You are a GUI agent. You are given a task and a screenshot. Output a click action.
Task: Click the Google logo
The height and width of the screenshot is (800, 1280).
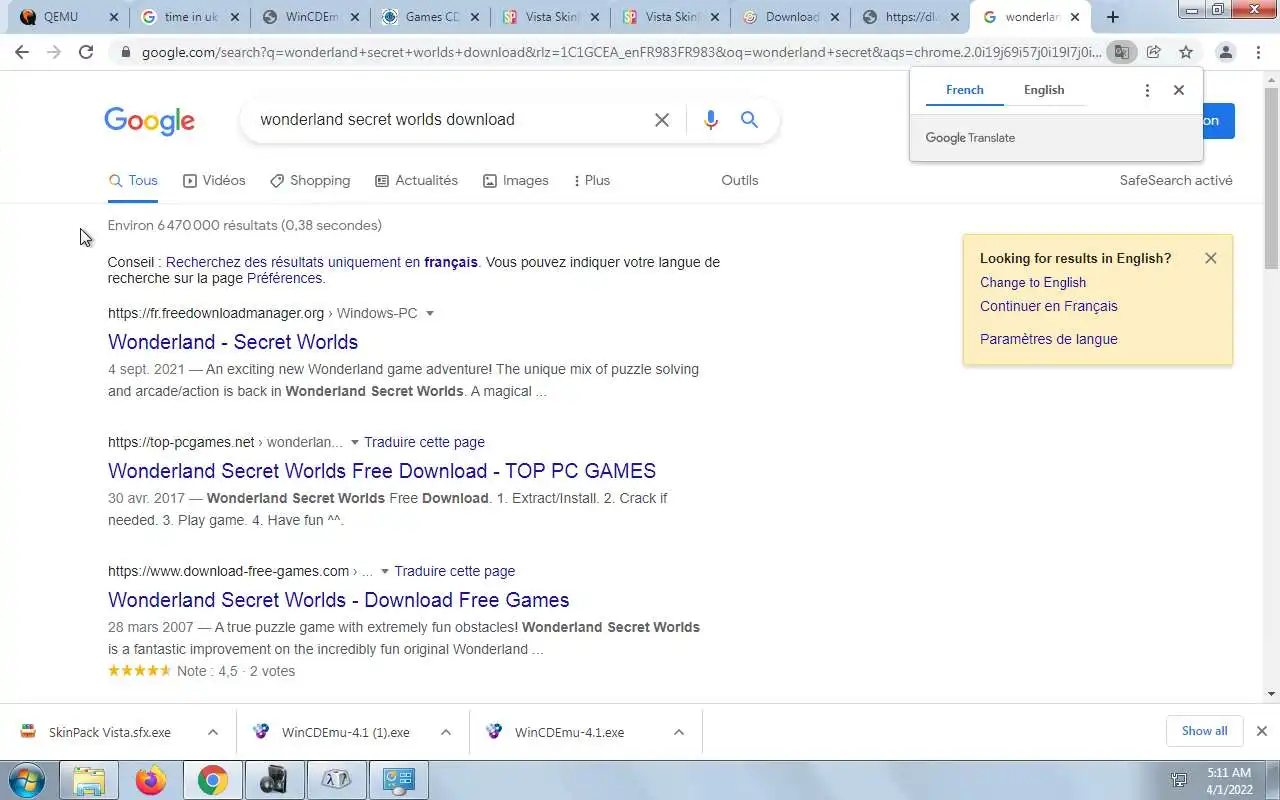tap(150, 121)
